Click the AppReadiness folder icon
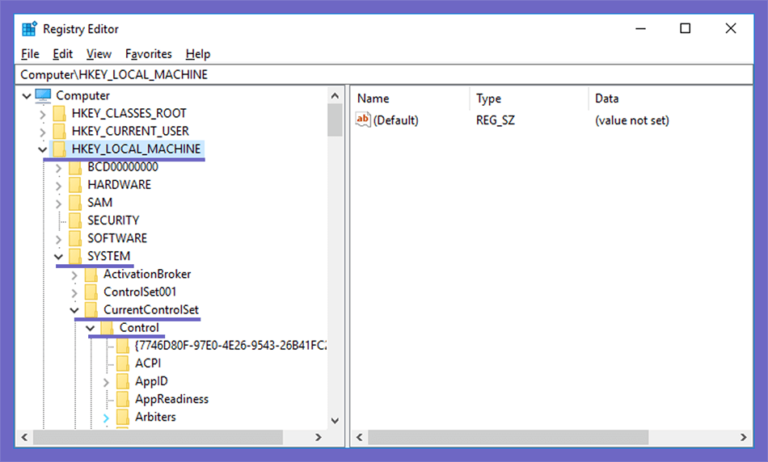 click(122, 399)
